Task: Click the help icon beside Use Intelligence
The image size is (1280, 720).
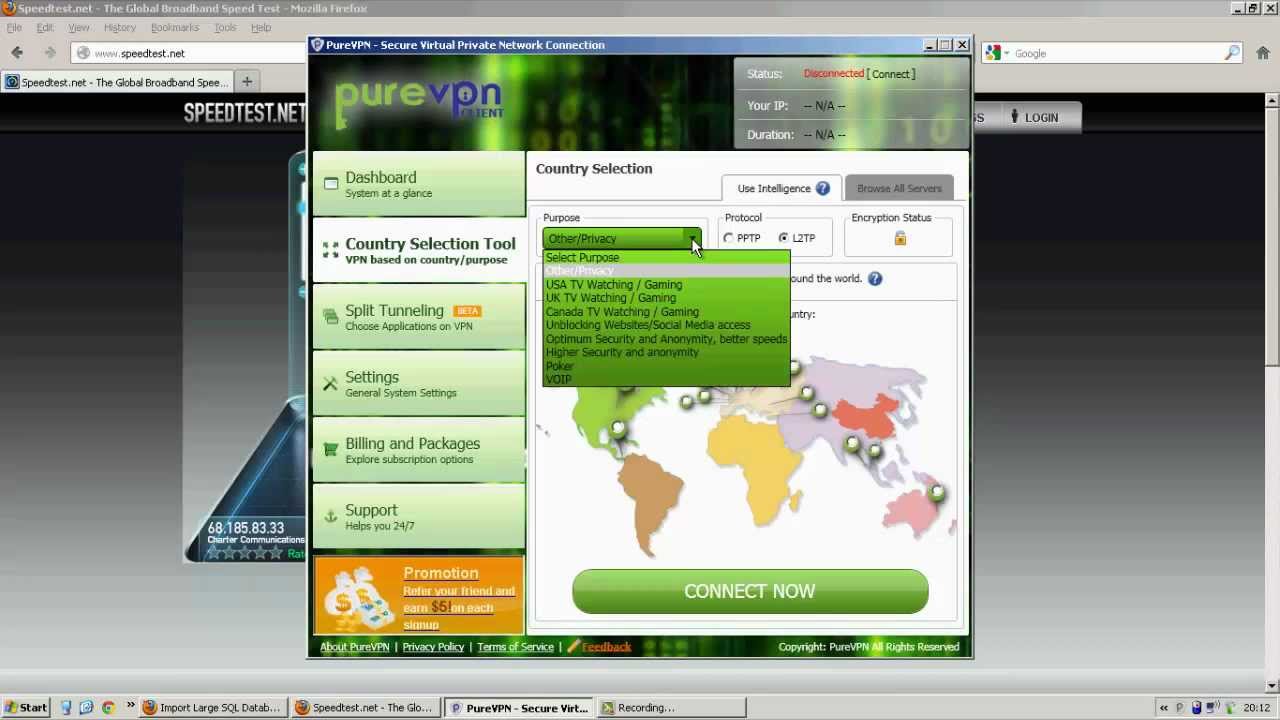Action: pos(822,188)
